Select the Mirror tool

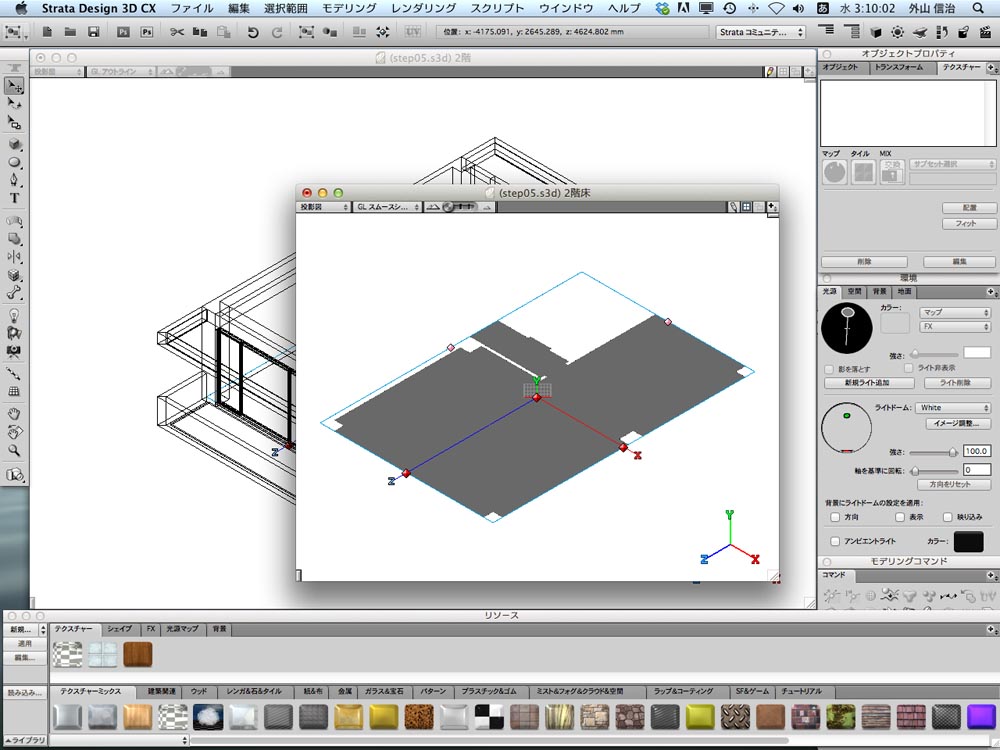[14, 256]
